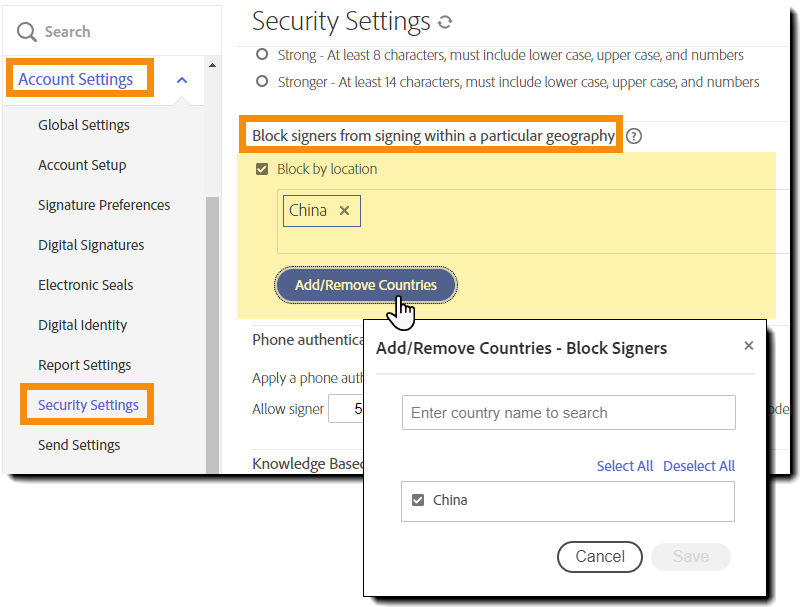800x607 pixels.
Task: Click the Add/Remove Countries button
Action: click(366, 285)
